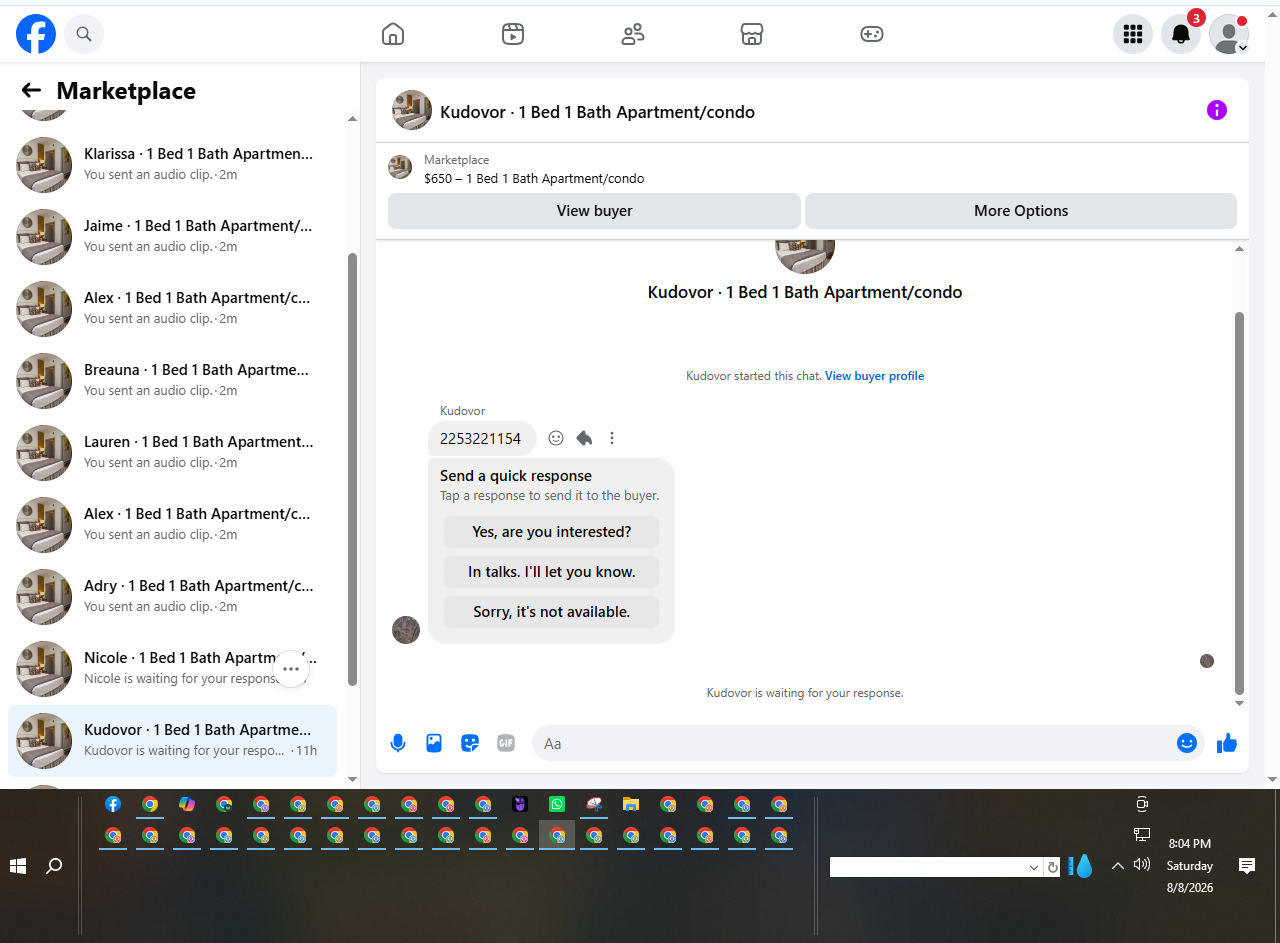Show hidden system tray icons
Image resolution: width=1280 pixels, height=943 pixels.
tap(1118, 866)
